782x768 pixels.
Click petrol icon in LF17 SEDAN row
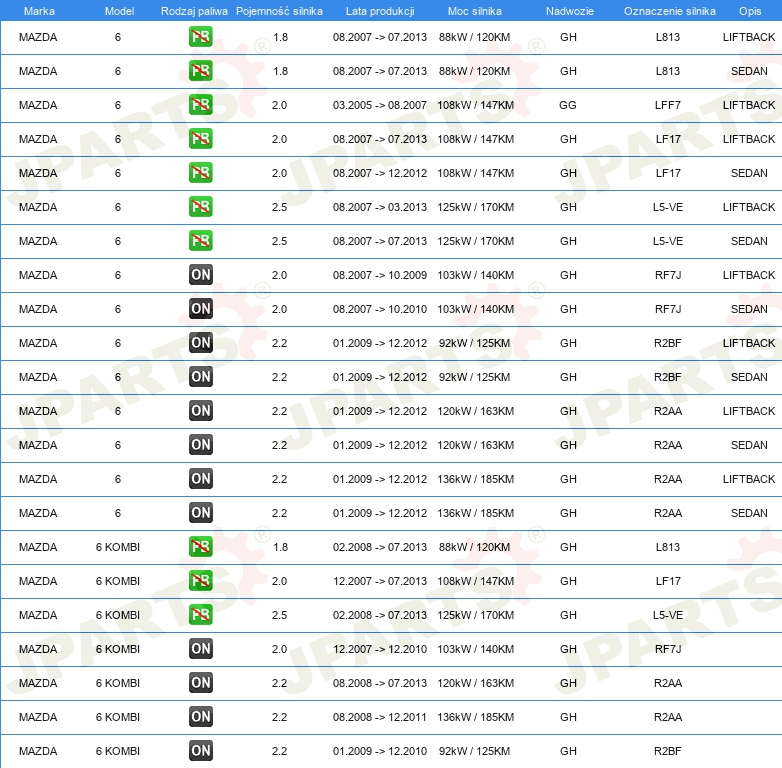click(200, 173)
